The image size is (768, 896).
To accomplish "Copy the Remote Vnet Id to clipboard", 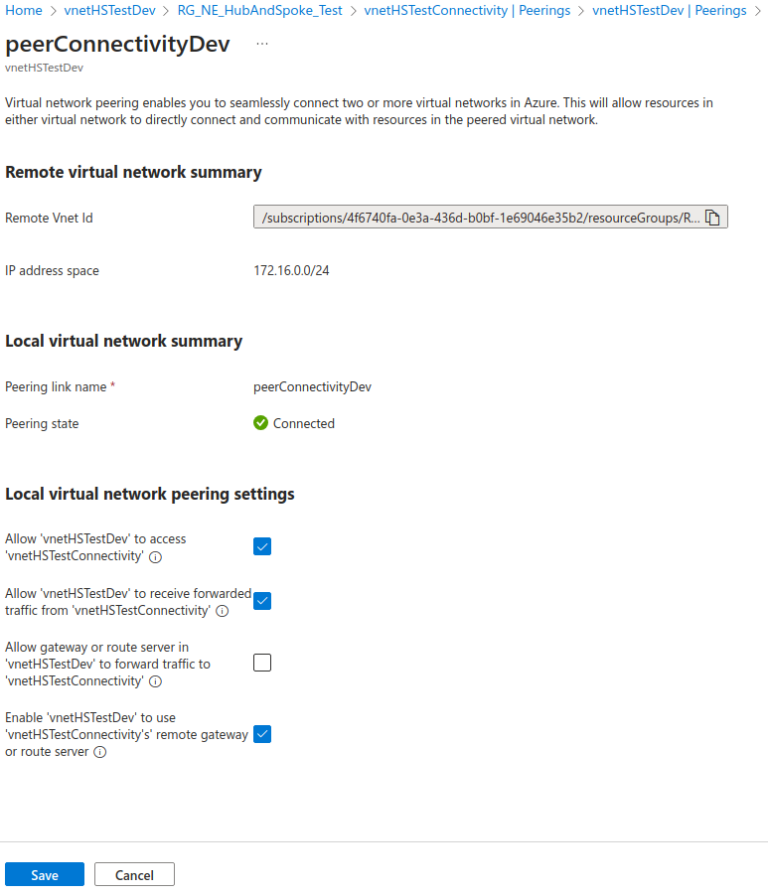I will [x=714, y=217].
